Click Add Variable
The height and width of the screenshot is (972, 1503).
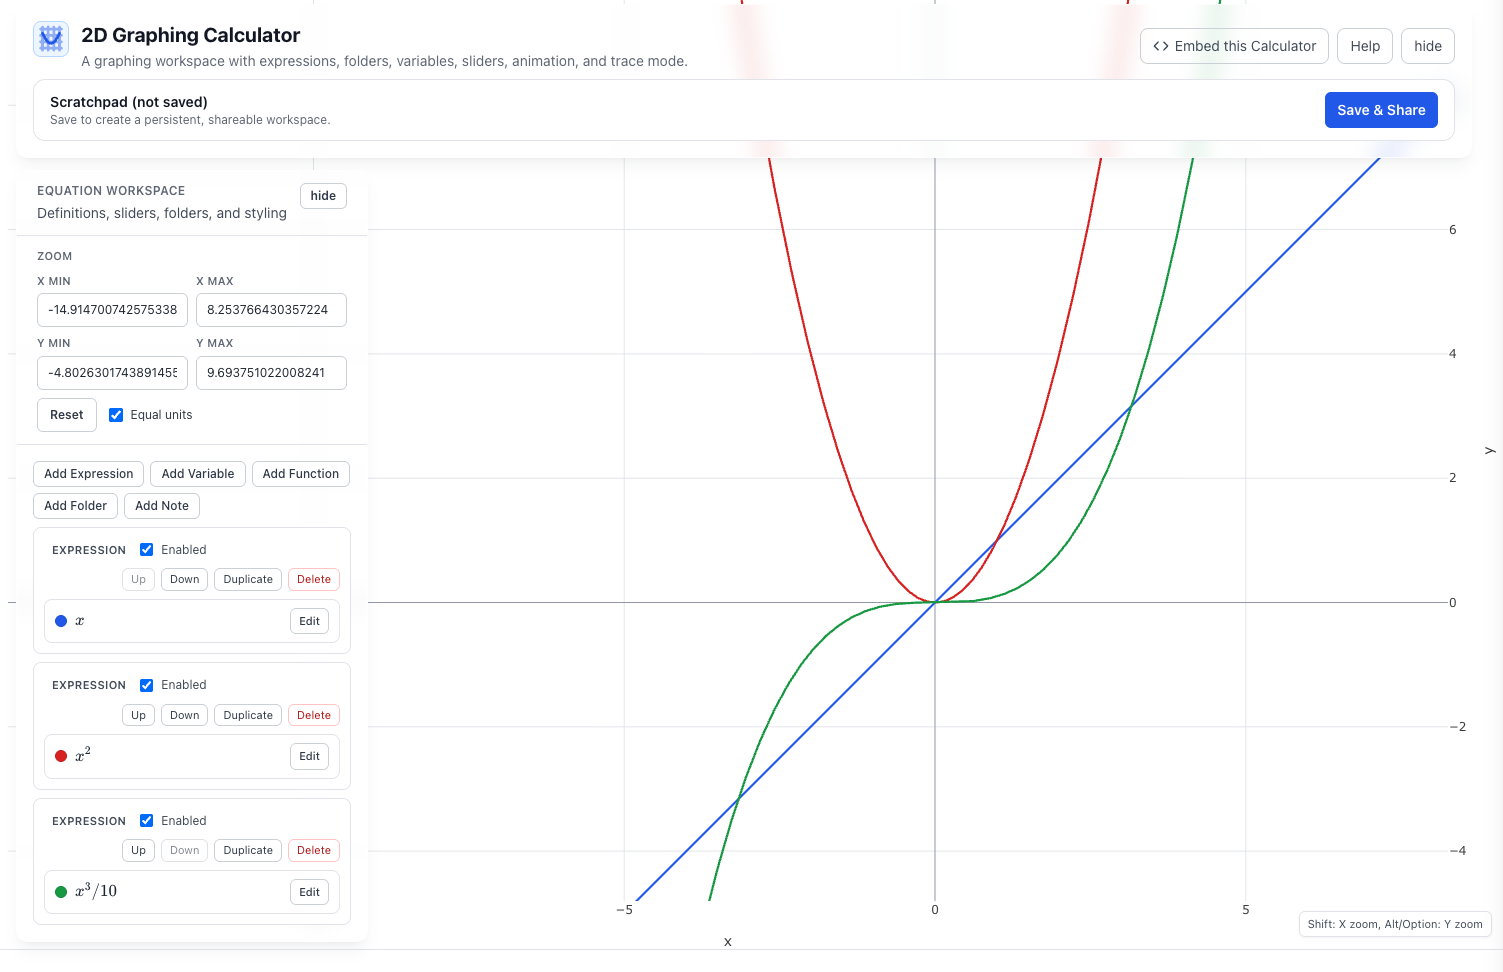(198, 474)
